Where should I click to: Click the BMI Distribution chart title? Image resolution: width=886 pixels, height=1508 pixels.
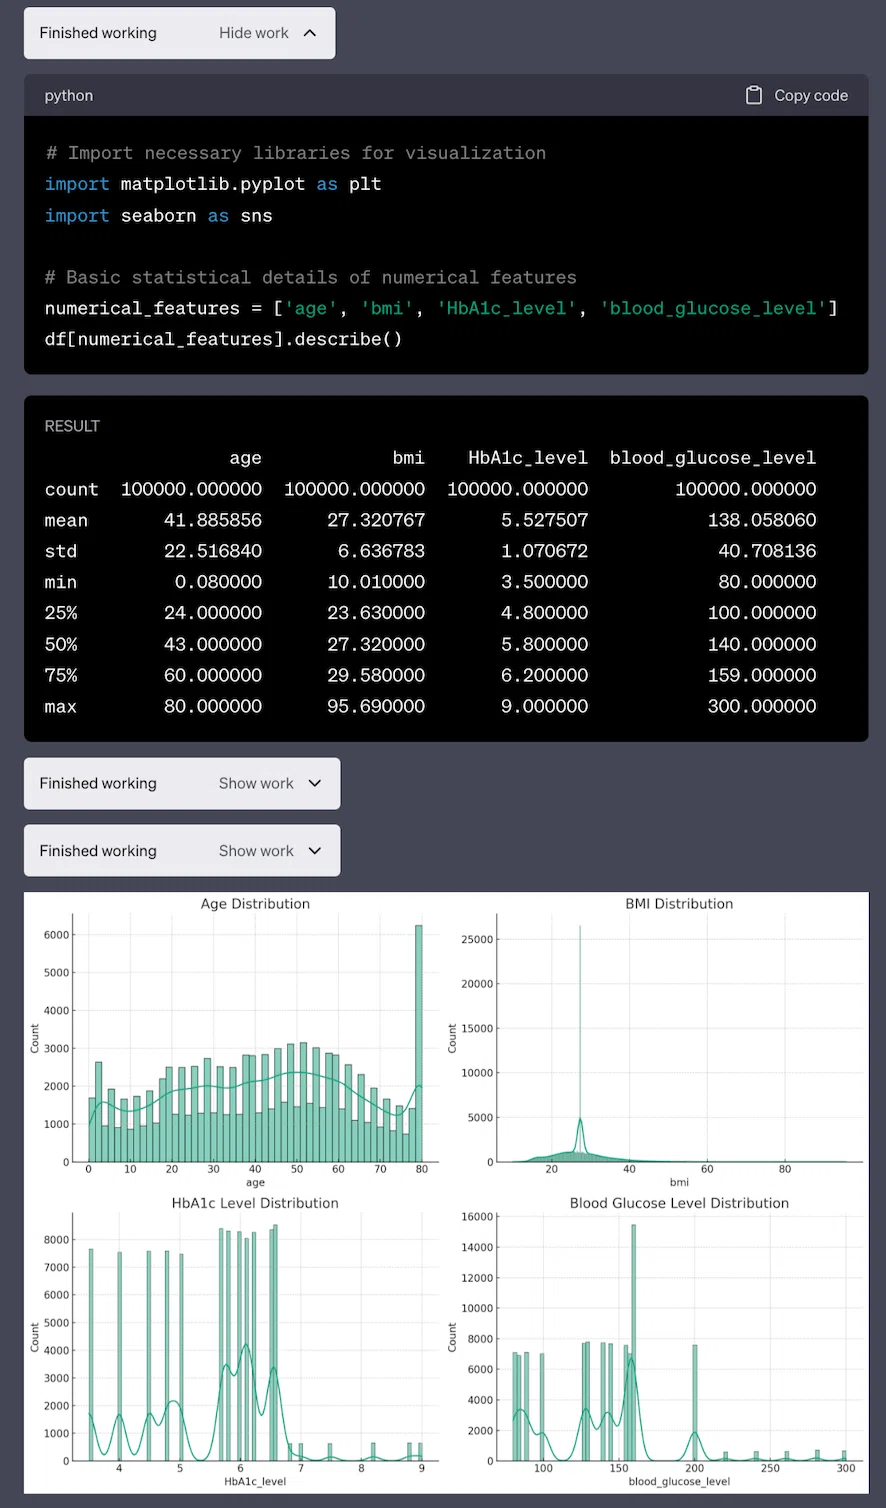[679, 903]
